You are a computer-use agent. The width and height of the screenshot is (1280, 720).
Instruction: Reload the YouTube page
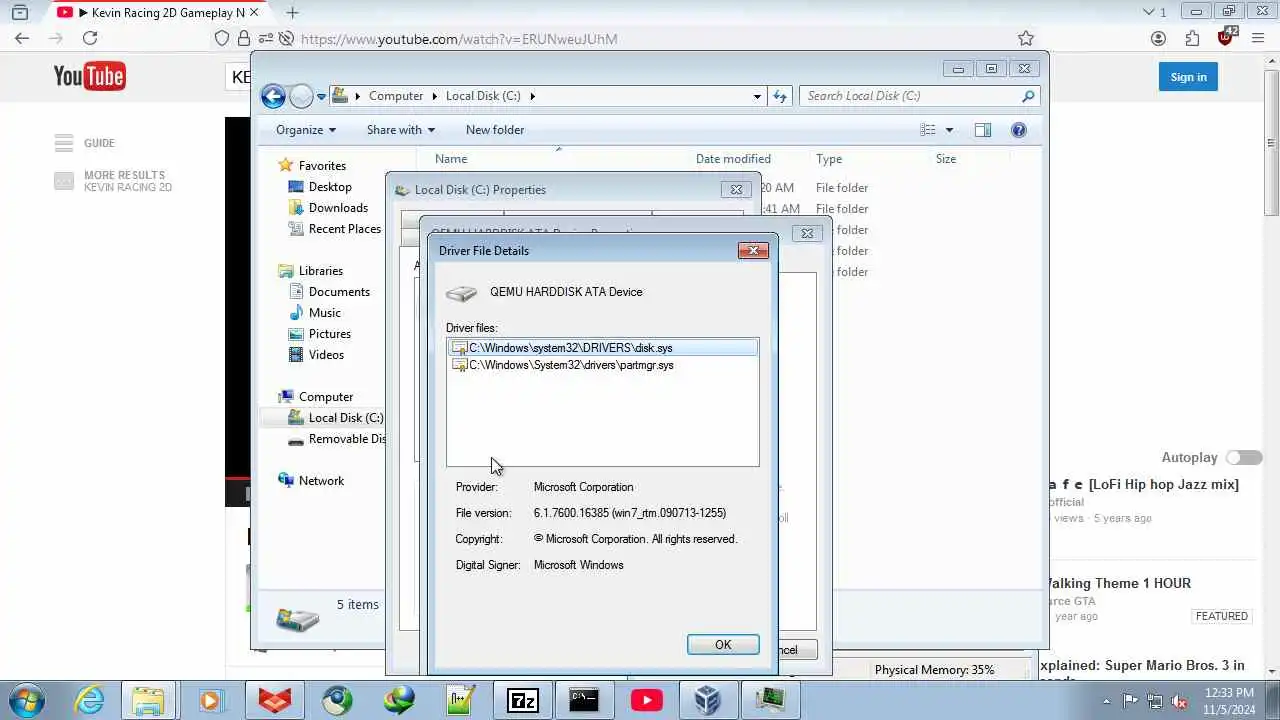[x=90, y=38]
